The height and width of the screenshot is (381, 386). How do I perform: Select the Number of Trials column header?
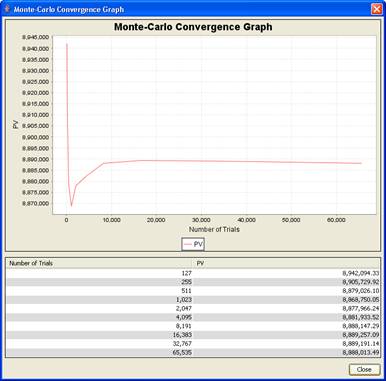[x=100, y=263]
